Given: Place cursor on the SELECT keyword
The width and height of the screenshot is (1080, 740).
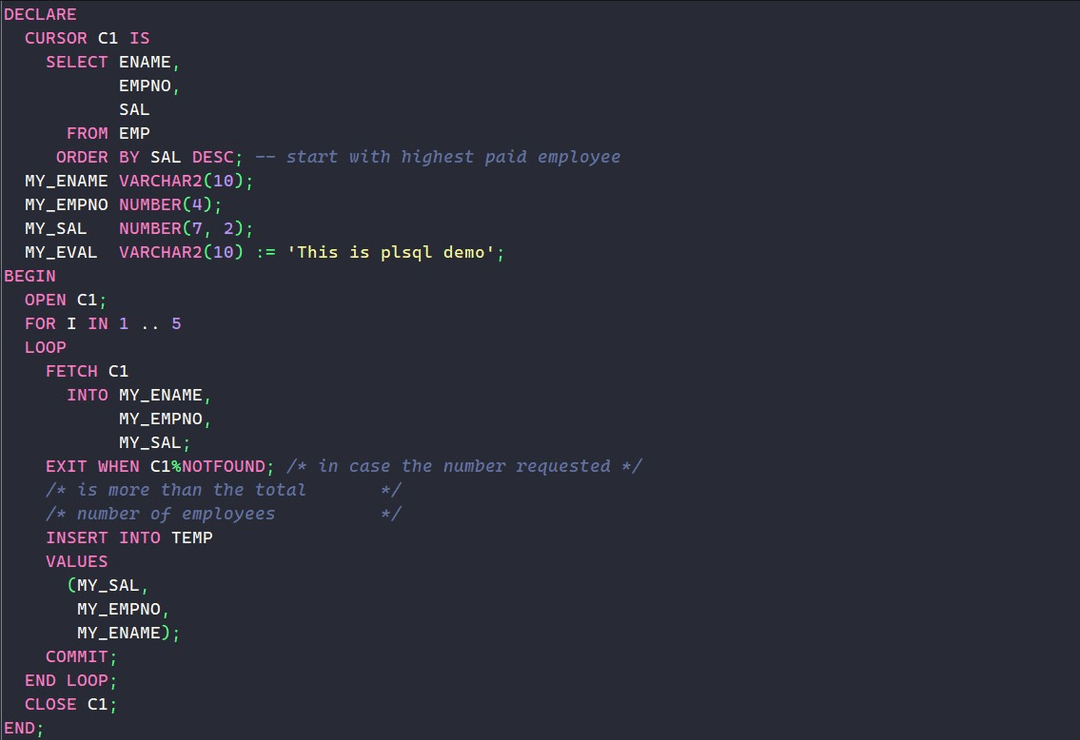Looking at the screenshot, I should pyautogui.click(x=77, y=62).
